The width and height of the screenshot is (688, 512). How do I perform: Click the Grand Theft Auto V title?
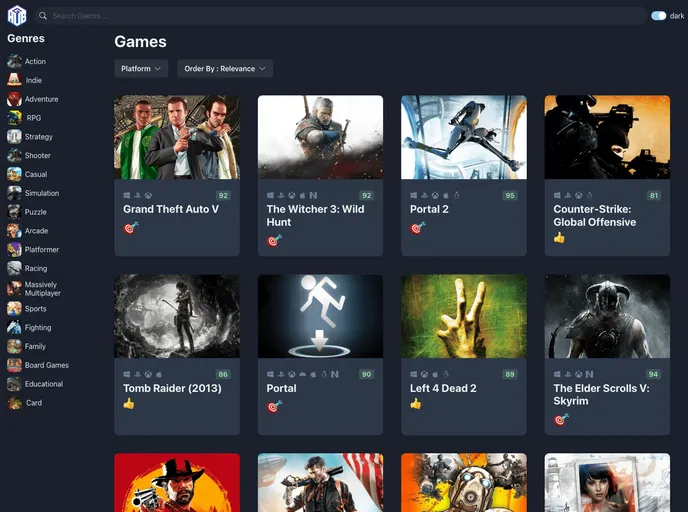tap(171, 209)
